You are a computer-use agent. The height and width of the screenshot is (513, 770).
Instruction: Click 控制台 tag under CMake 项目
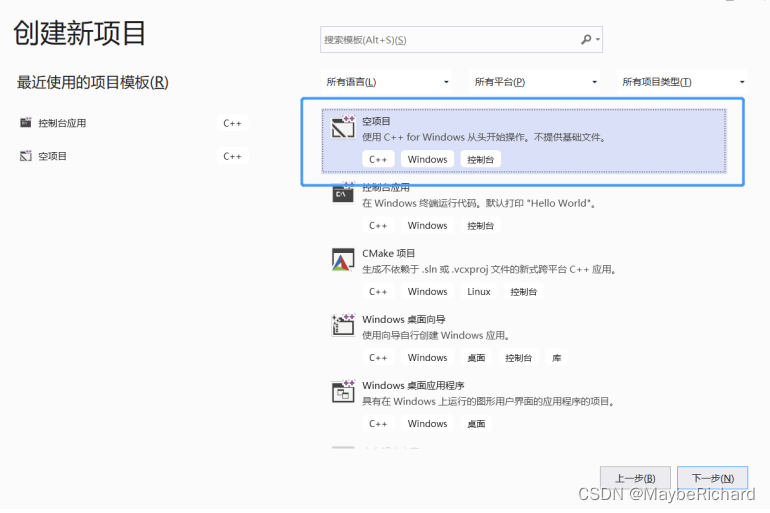[523, 292]
